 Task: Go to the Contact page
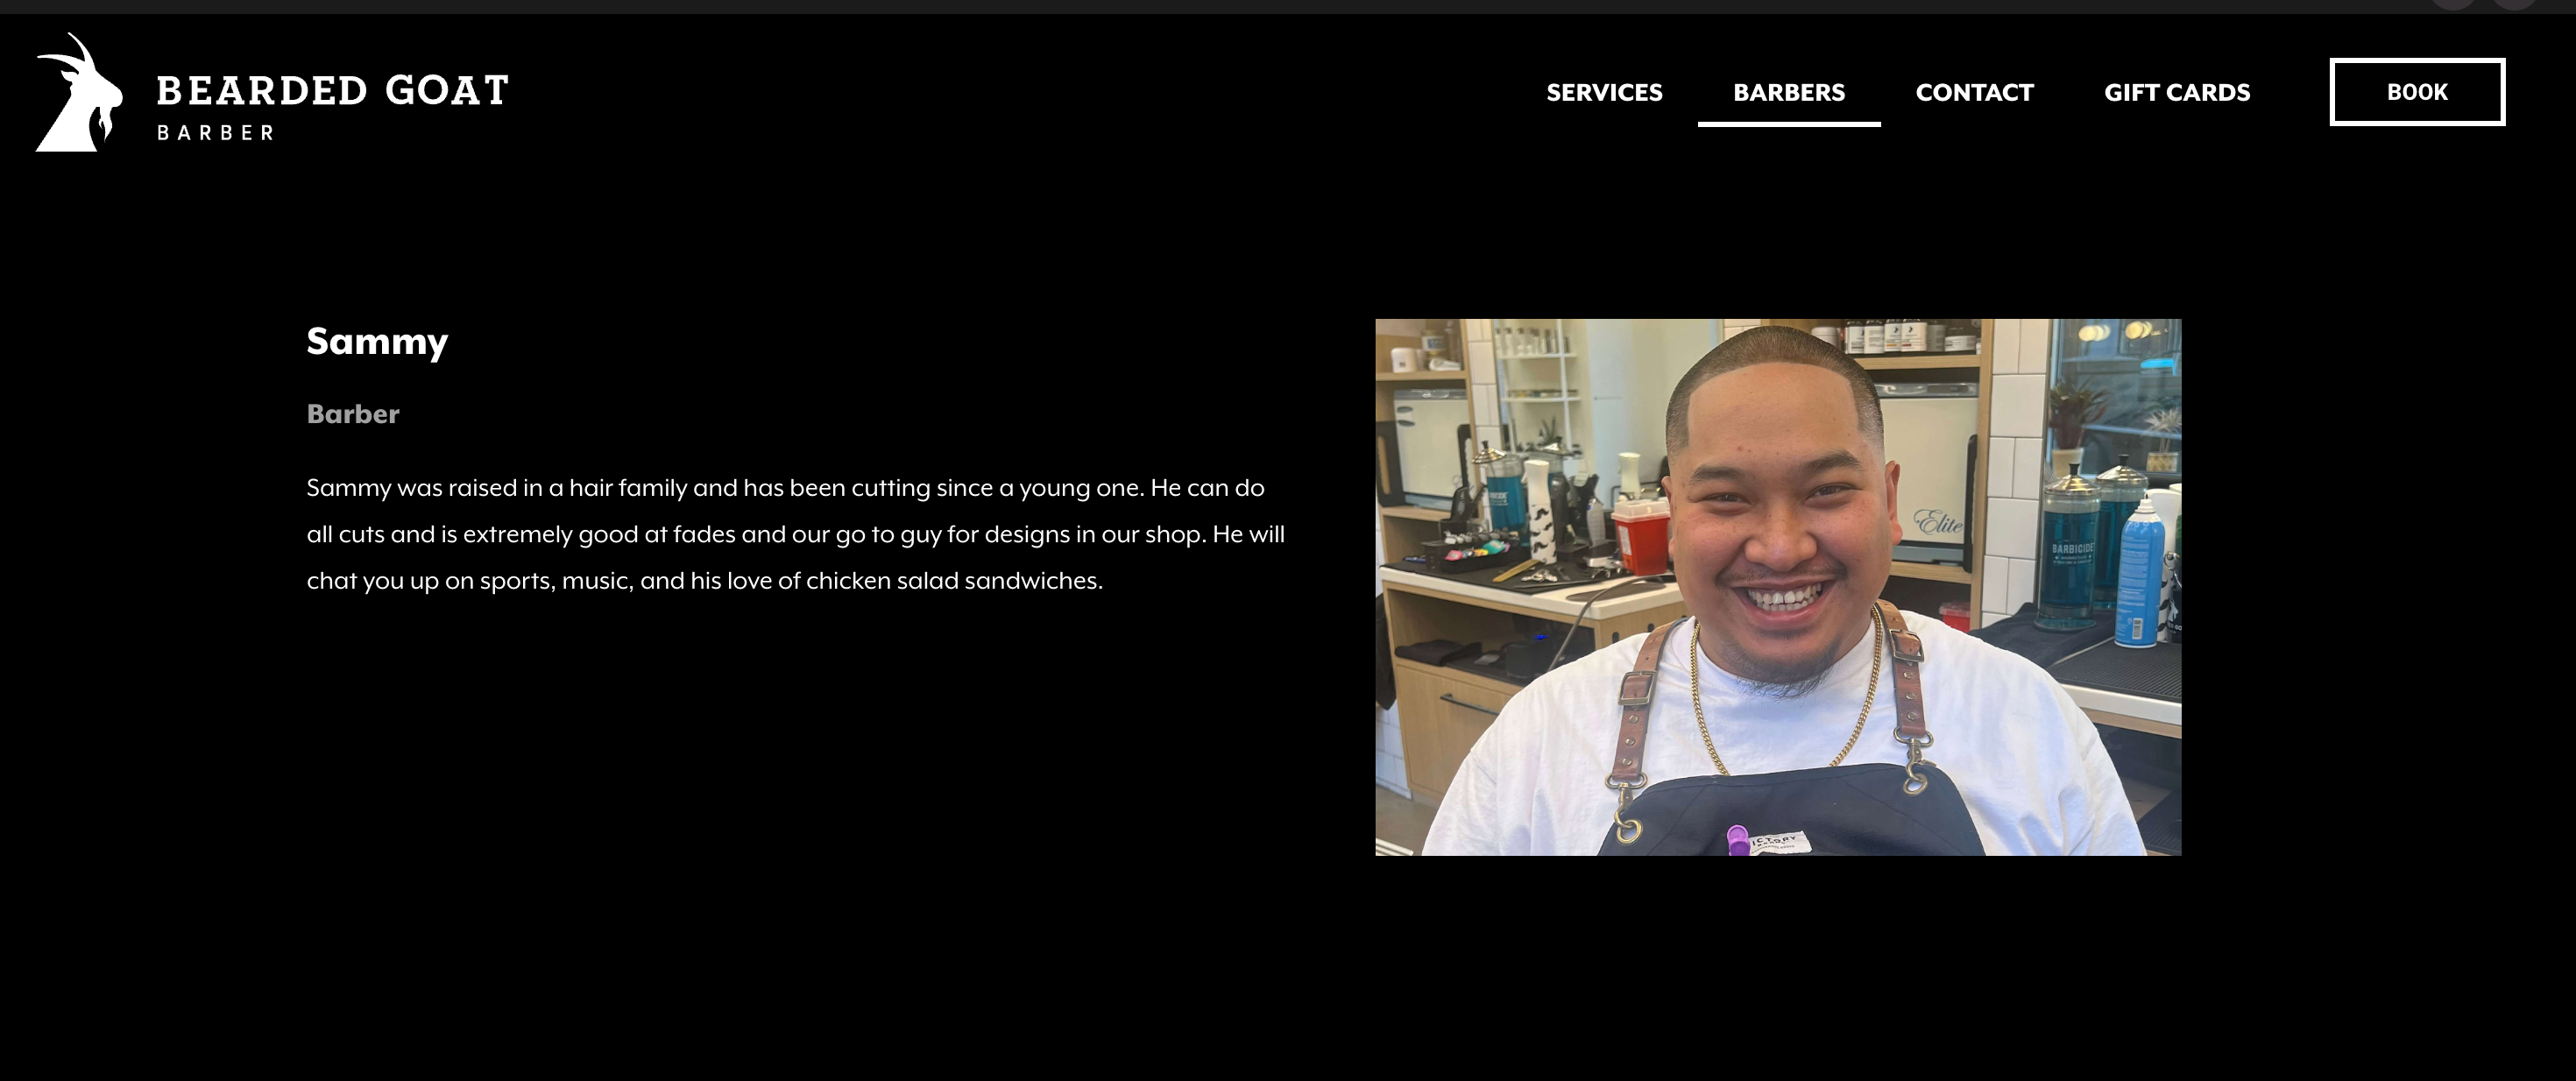(x=1974, y=92)
